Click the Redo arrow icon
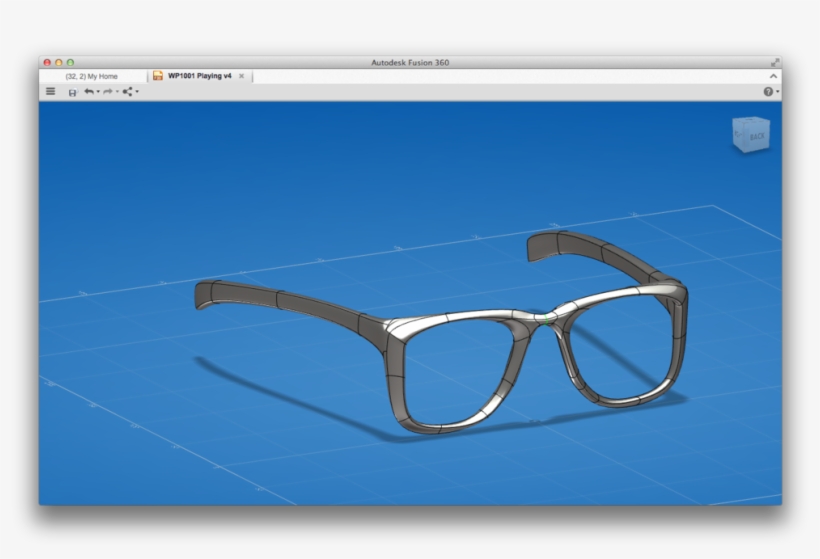This screenshot has height=559, width=820. [x=107, y=91]
